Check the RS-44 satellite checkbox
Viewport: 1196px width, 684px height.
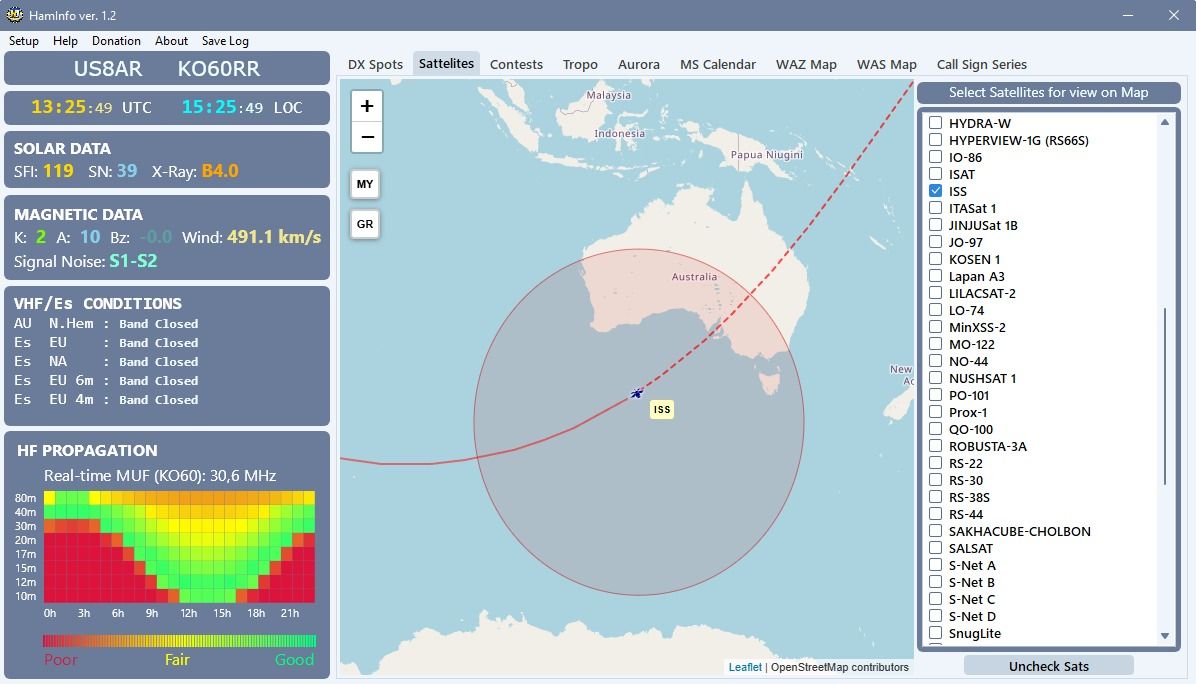click(x=936, y=514)
